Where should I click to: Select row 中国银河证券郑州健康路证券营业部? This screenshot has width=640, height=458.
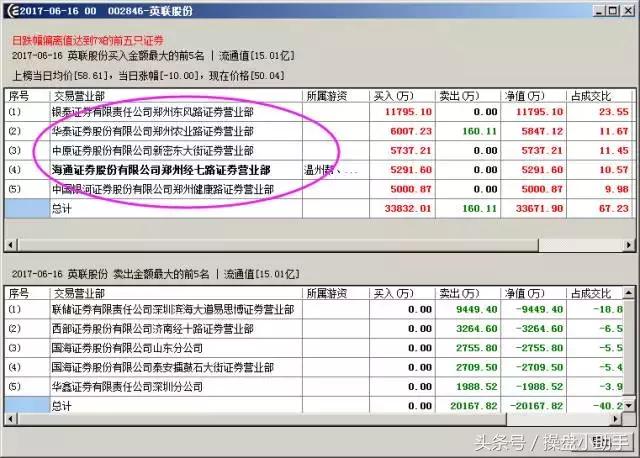(319, 189)
